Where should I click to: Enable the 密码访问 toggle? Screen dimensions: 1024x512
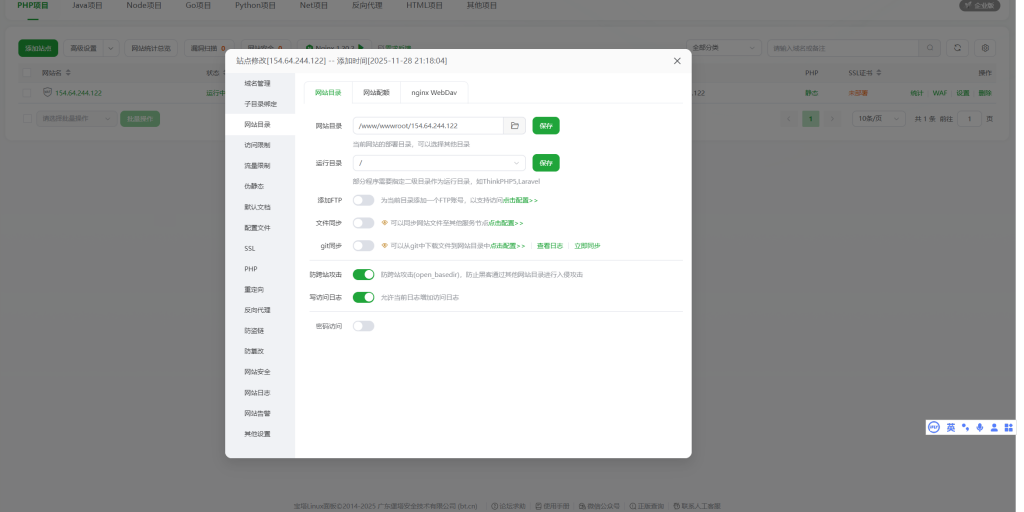pos(363,326)
